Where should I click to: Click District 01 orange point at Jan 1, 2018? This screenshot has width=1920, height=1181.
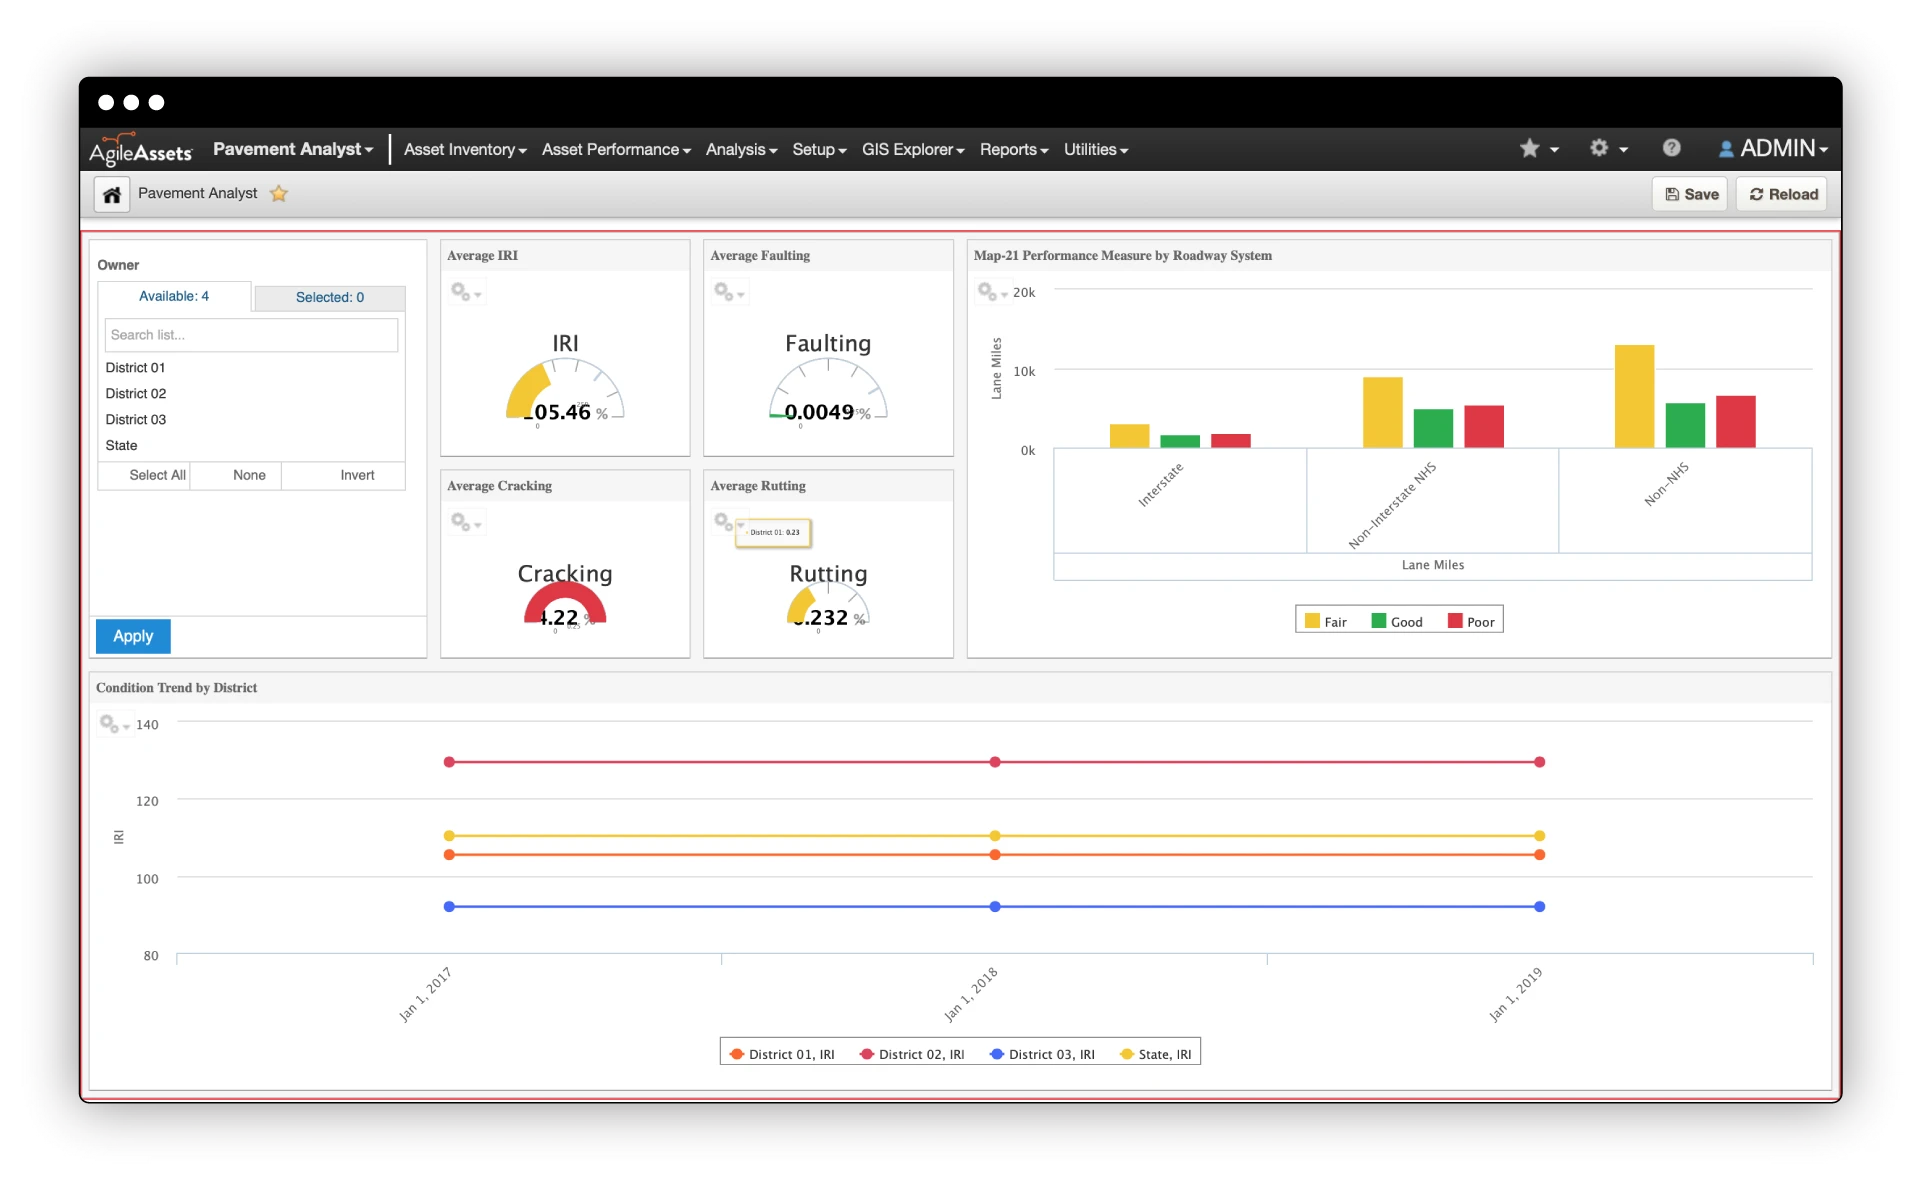[995, 854]
